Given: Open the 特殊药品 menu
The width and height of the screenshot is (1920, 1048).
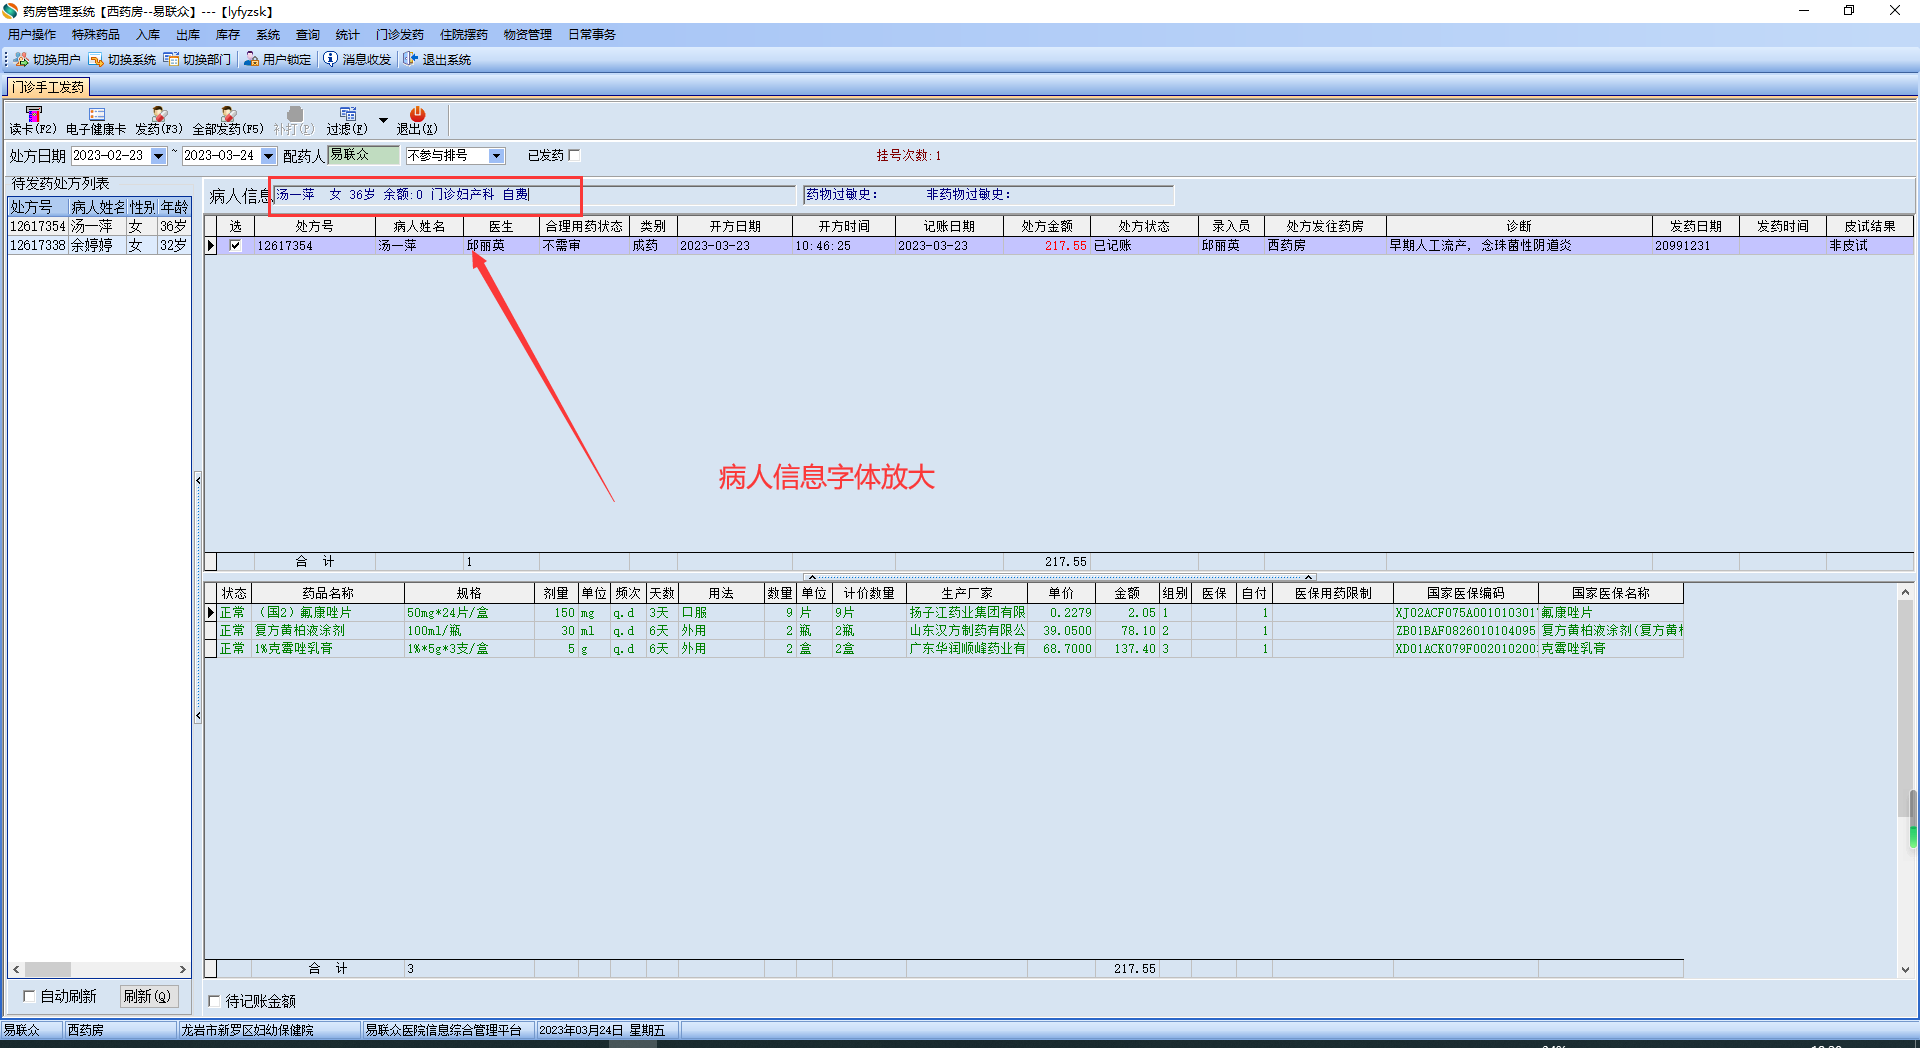Looking at the screenshot, I should click(x=95, y=35).
